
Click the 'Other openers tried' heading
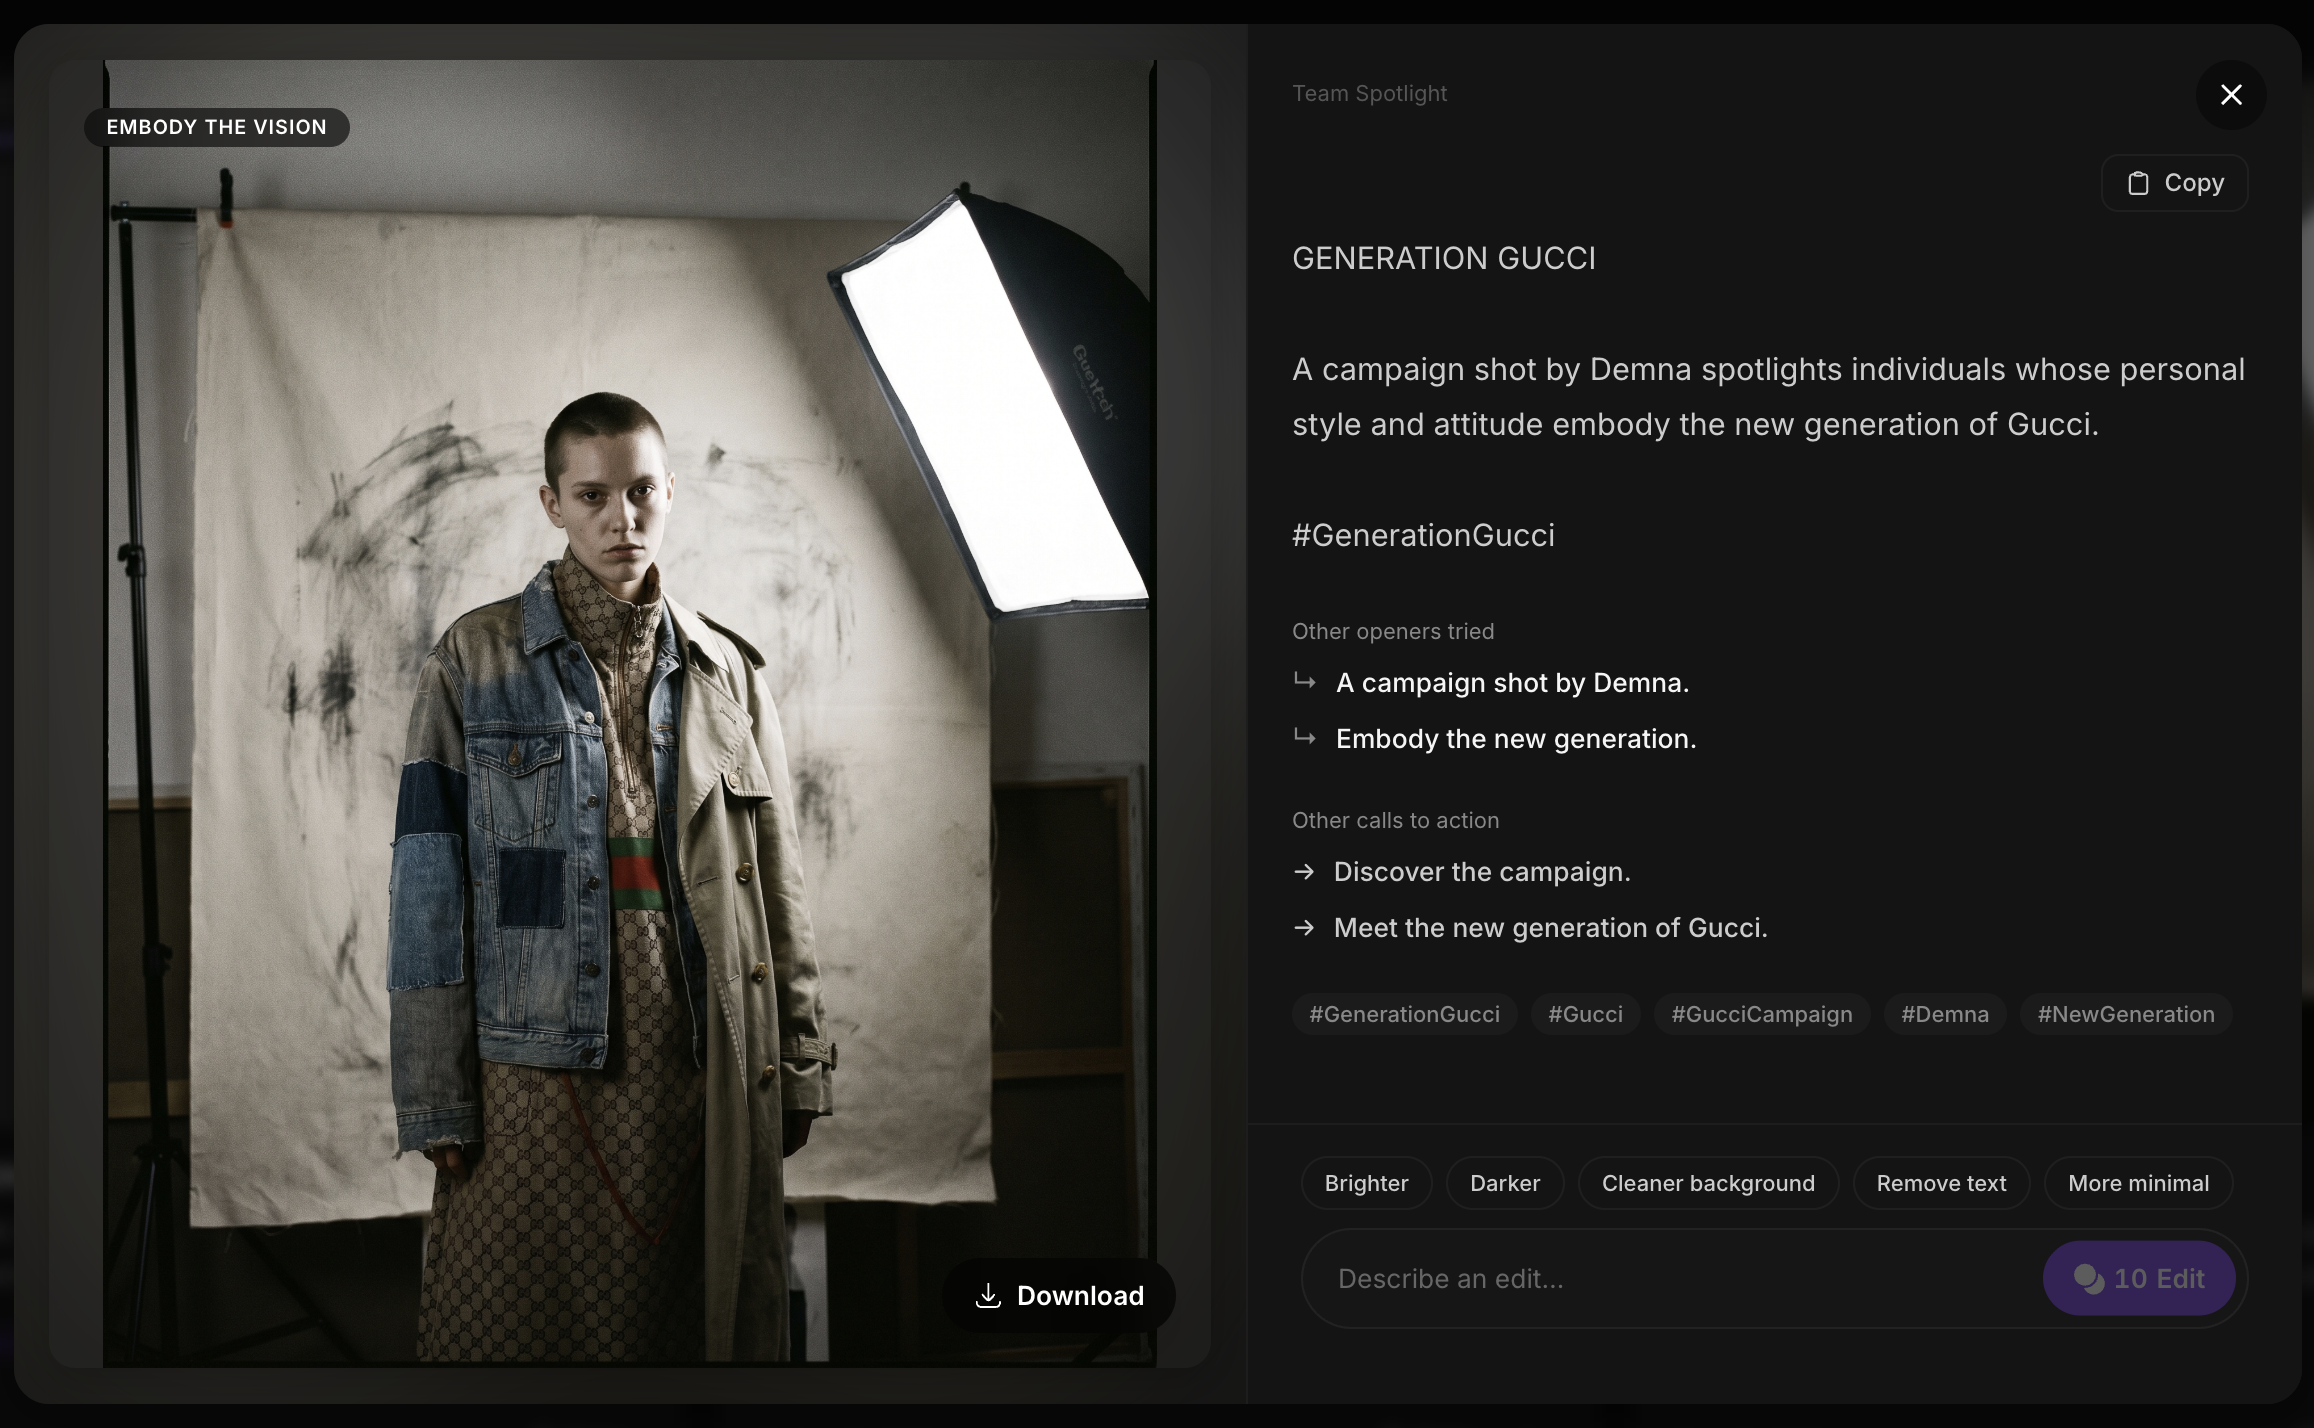tap(1393, 631)
